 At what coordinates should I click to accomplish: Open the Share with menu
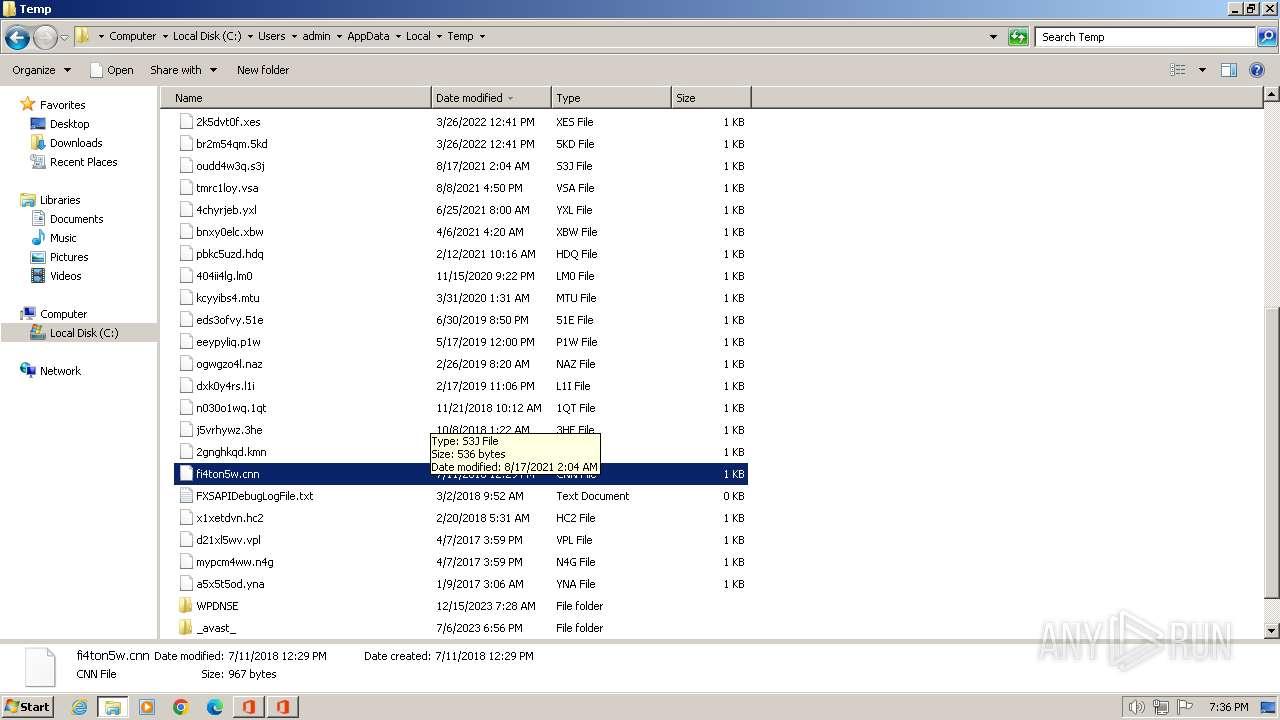point(183,70)
